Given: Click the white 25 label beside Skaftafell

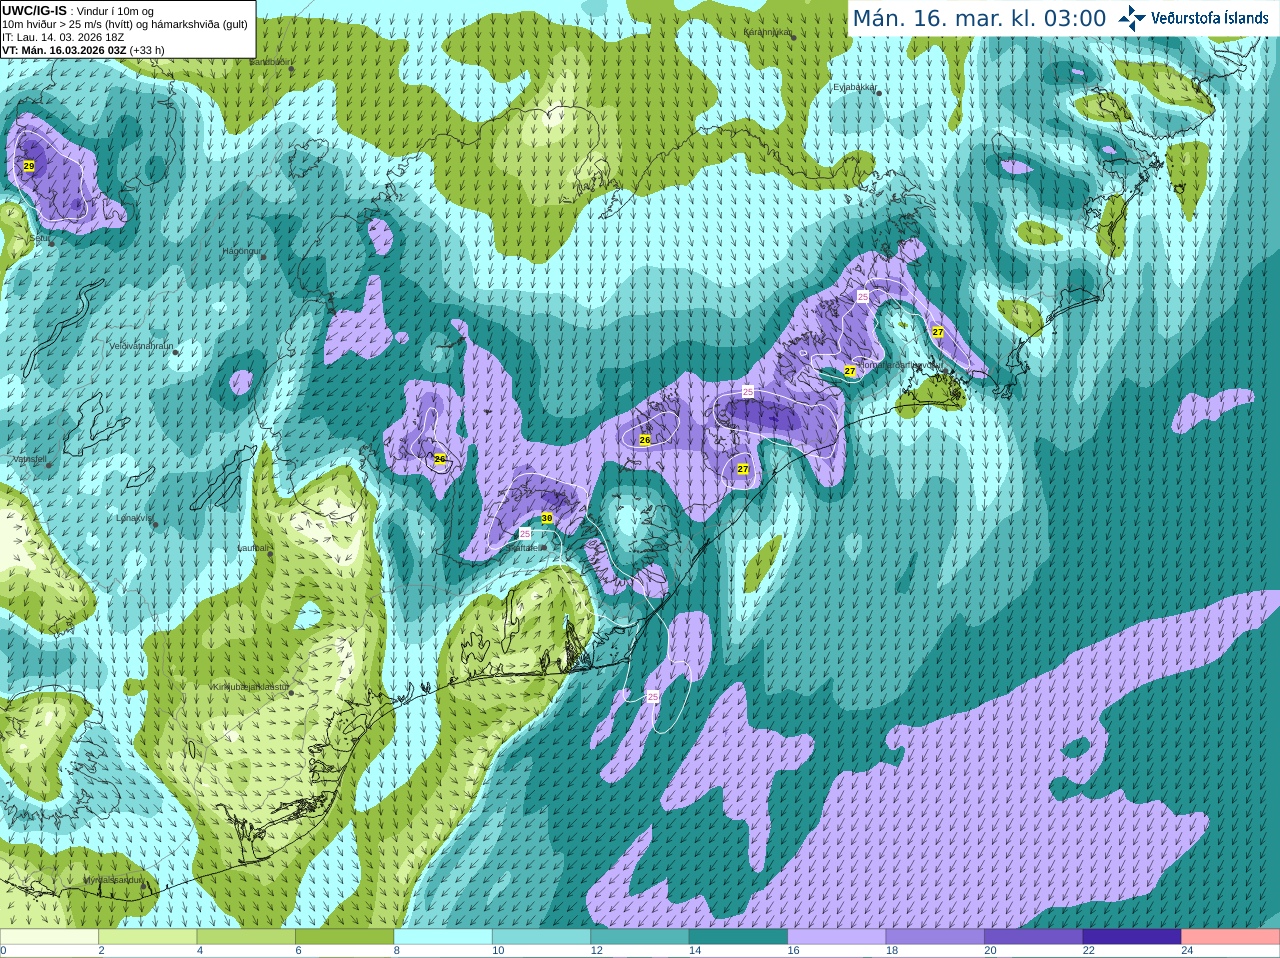Looking at the screenshot, I should [525, 534].
